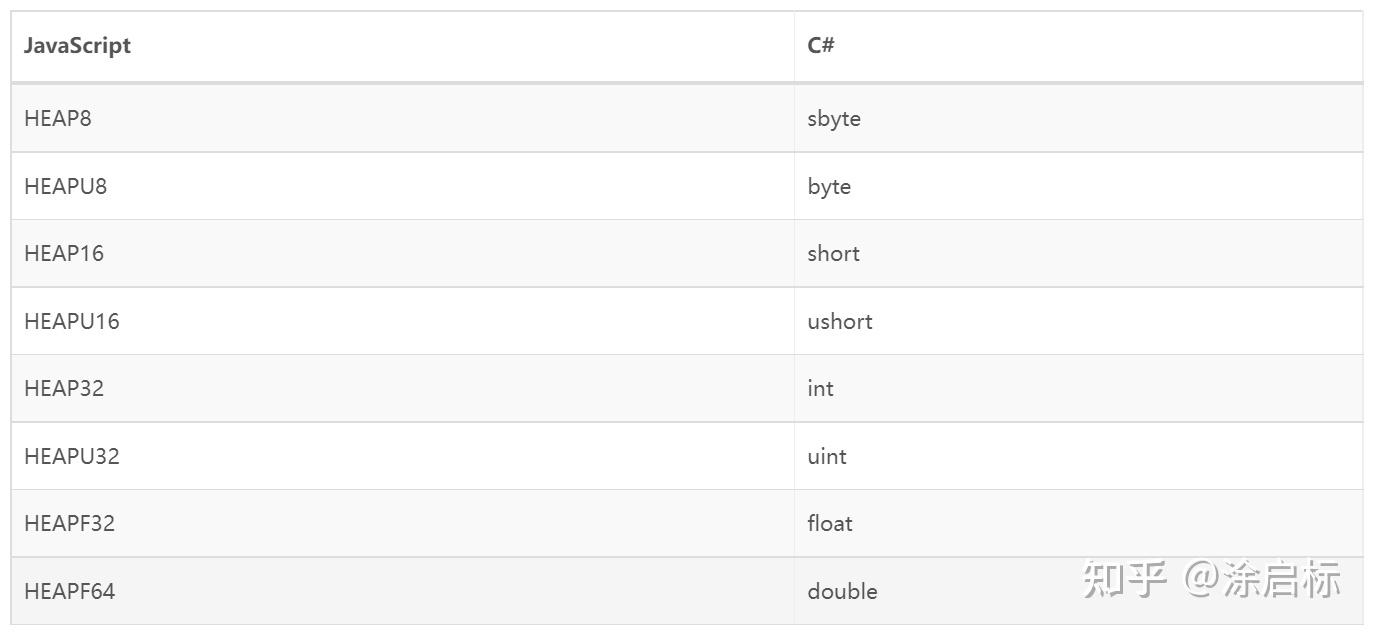Viewport: 1376px width, 637px height.
Task: Select the HEAP16 entry
Action: 64,253
